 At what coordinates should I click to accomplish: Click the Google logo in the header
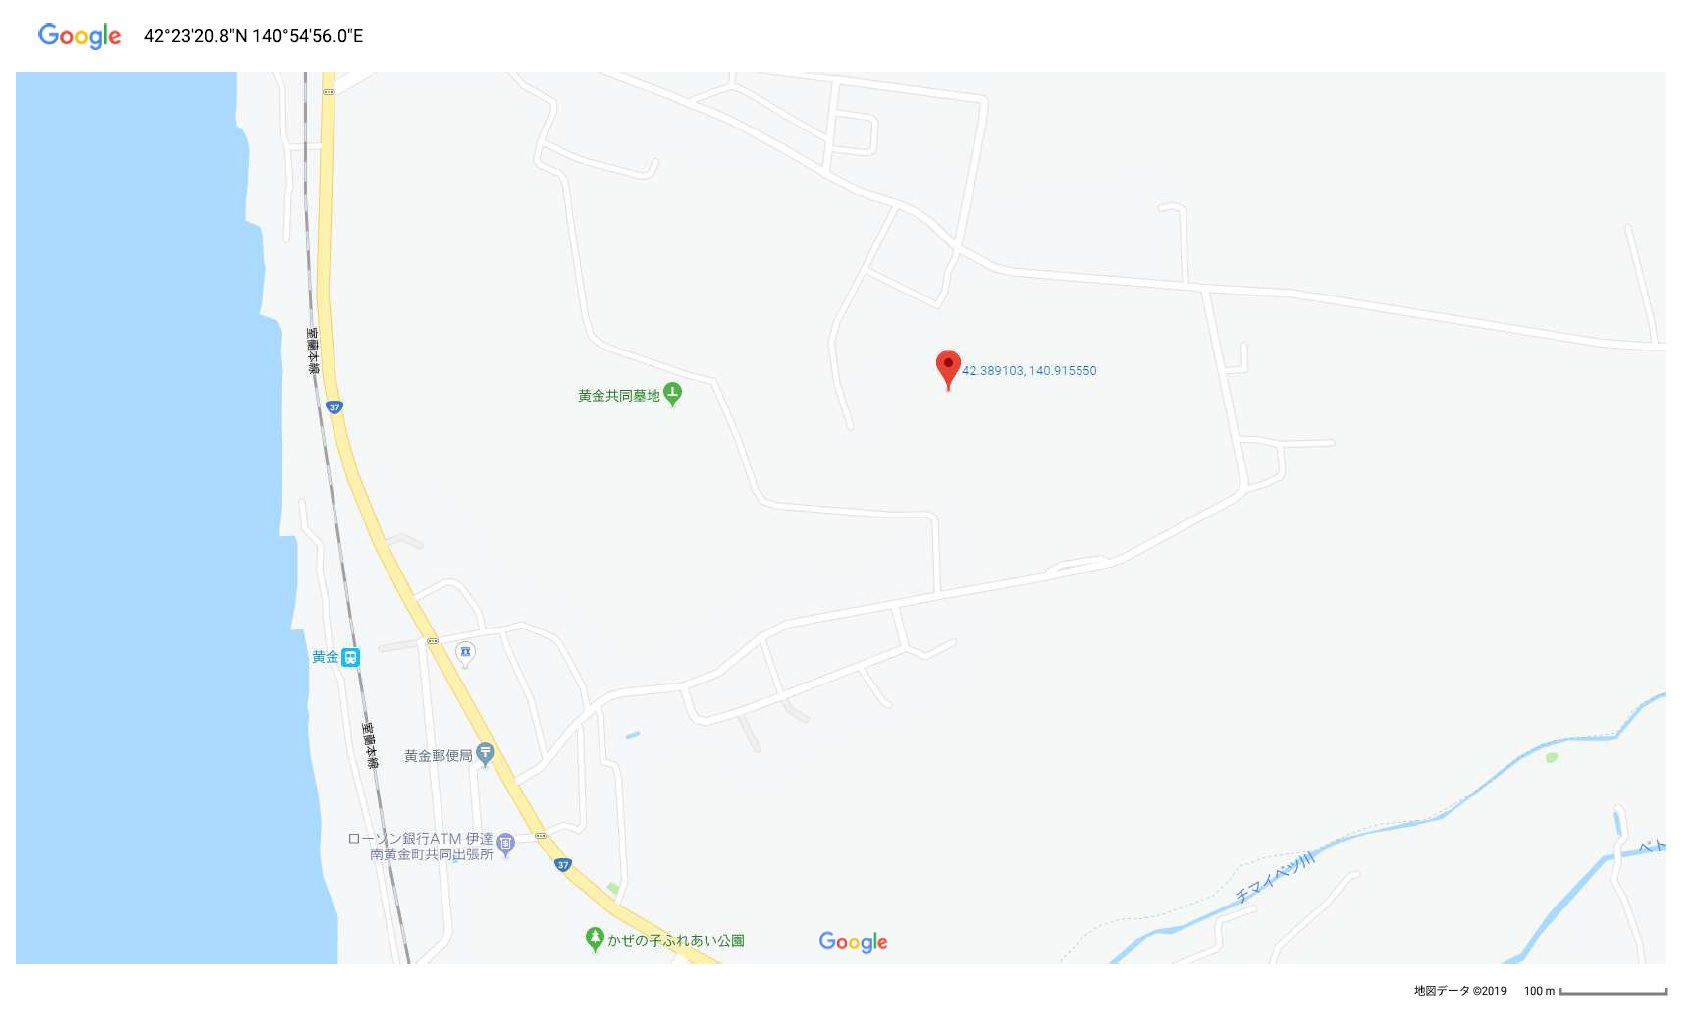79,36
